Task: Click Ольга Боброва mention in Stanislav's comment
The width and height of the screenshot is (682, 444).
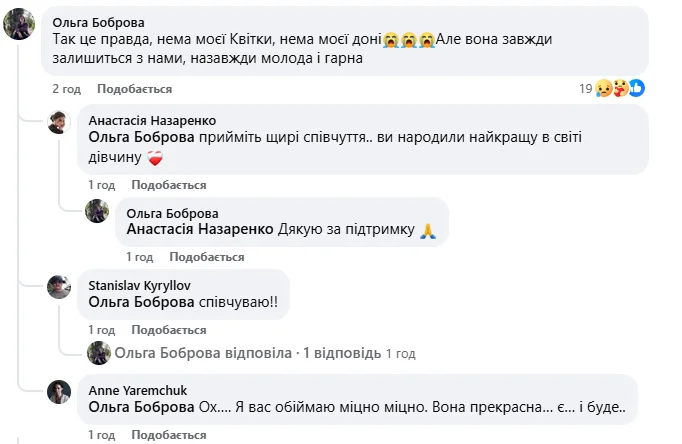Action: pos(141,301)
